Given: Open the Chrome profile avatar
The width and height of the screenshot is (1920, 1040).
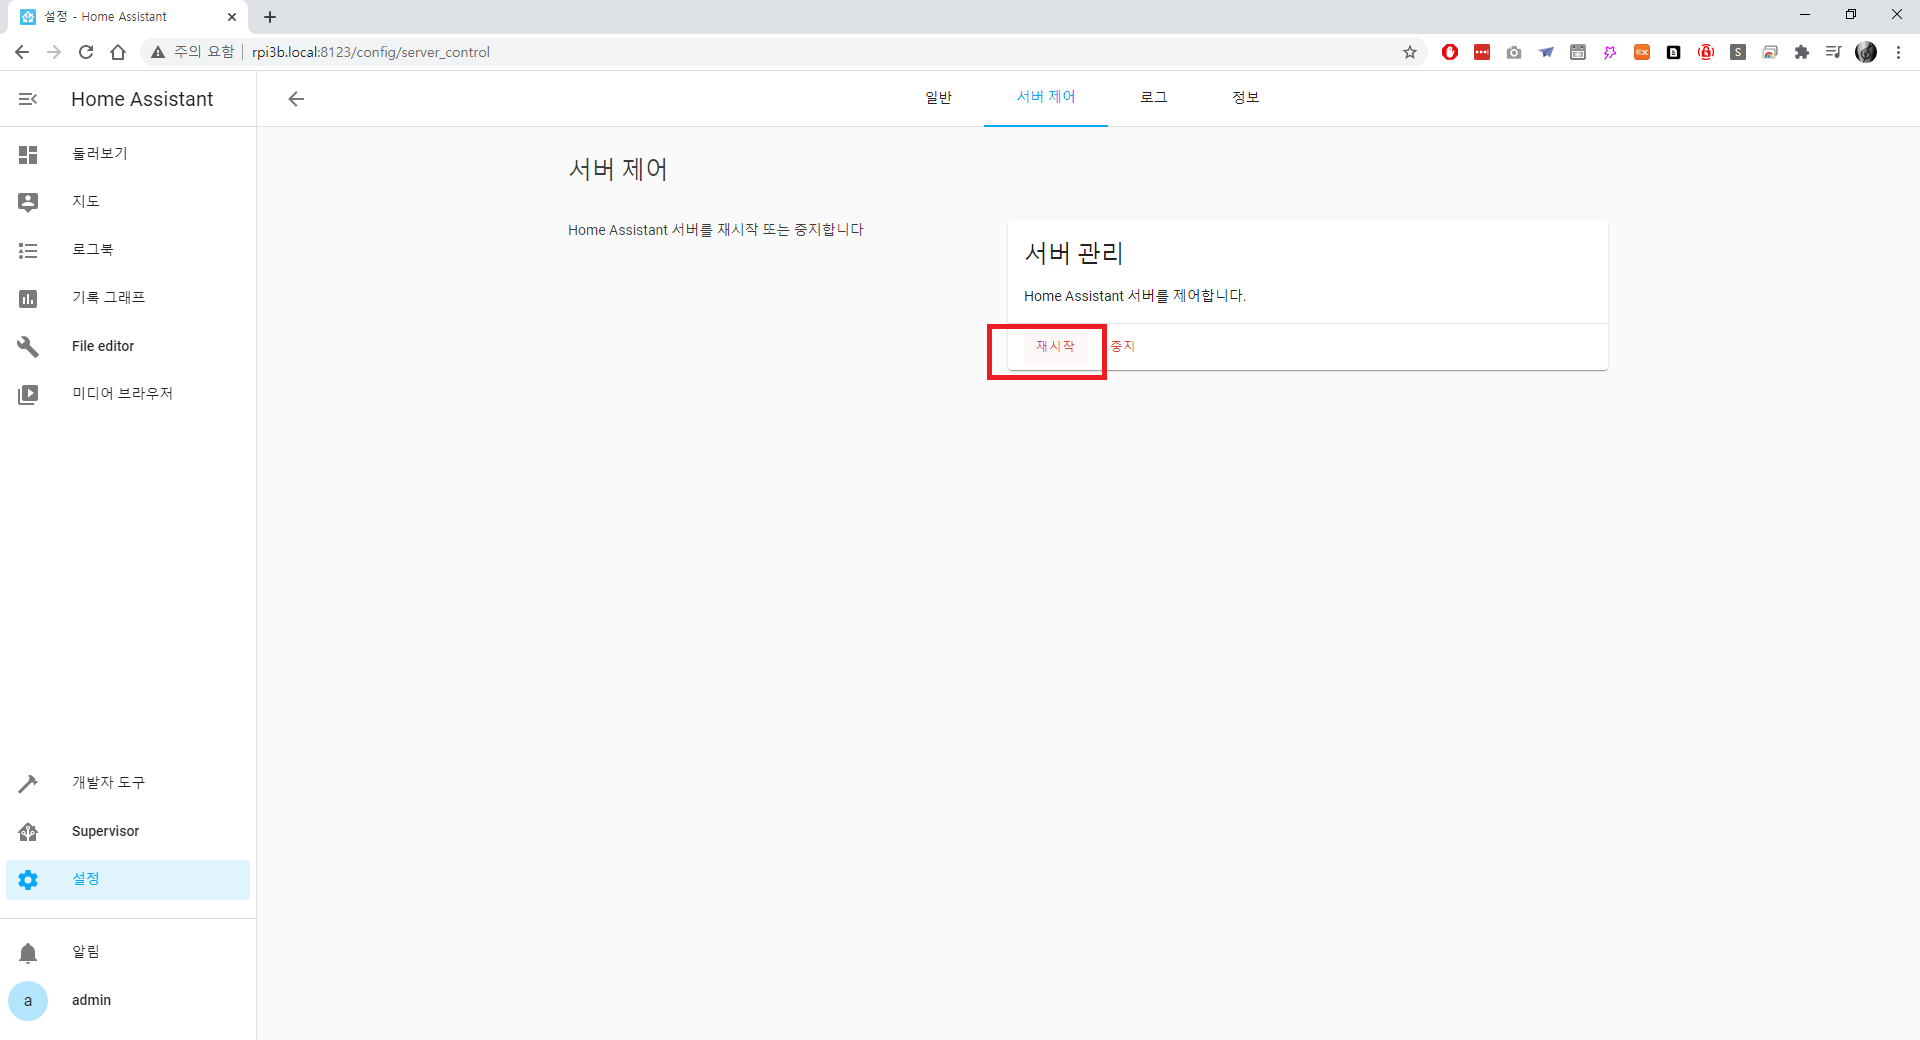Looking at the screenshot, I should 1866,52.
